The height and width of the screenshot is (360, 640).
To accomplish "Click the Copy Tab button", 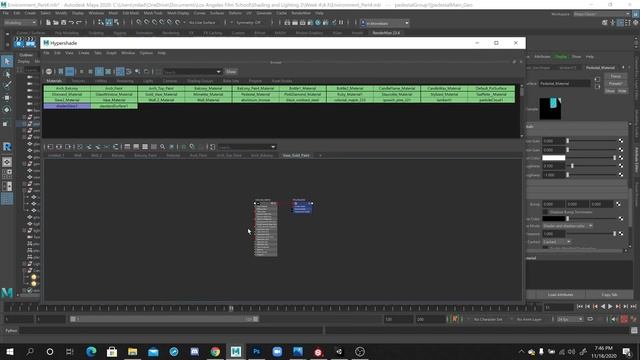I will (x=609, y=294).
